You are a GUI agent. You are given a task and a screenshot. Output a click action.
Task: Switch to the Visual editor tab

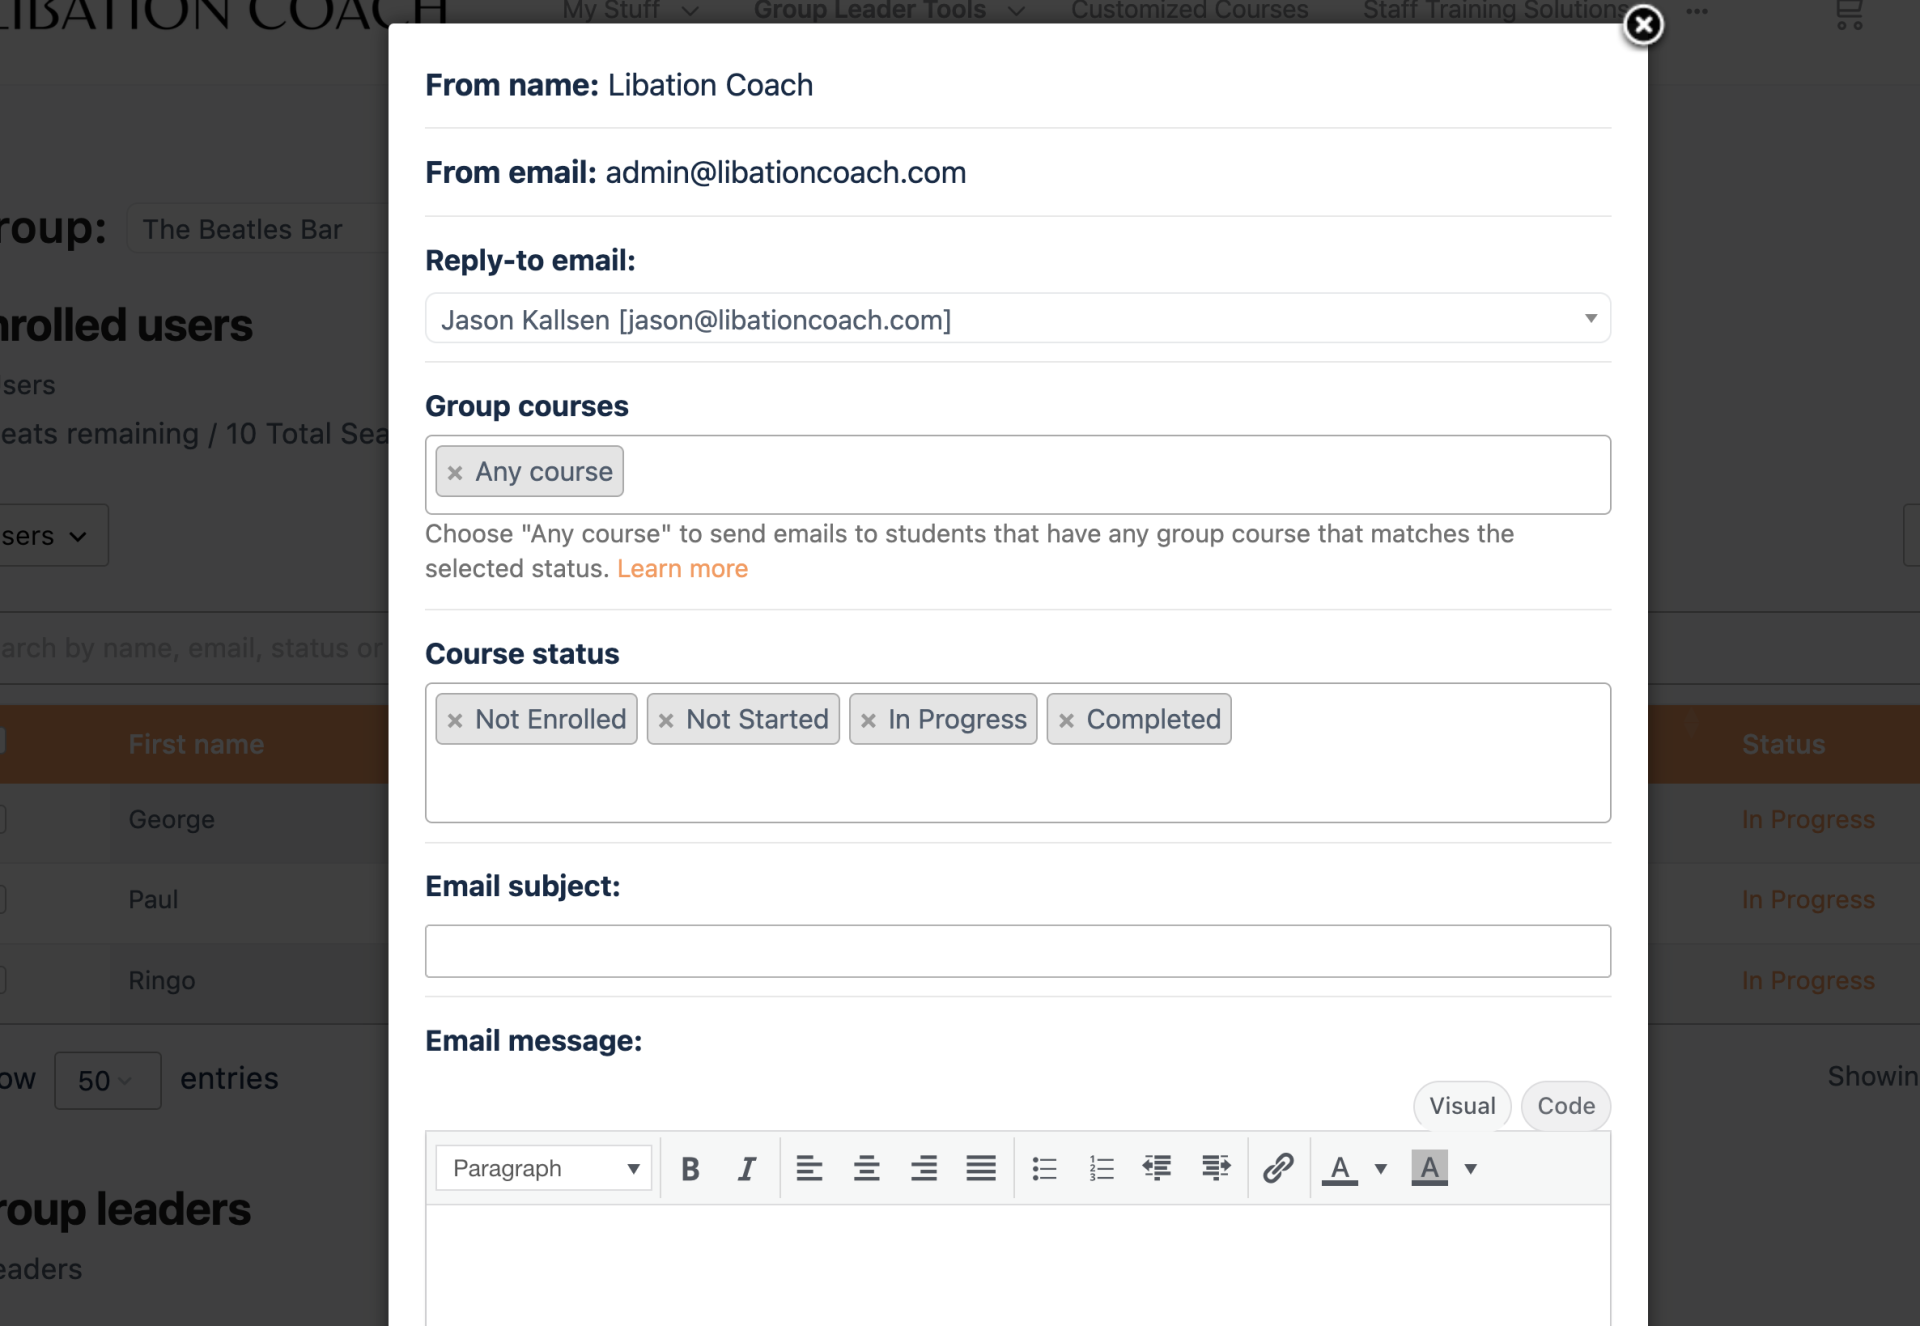click(x=1462, y=1106)
